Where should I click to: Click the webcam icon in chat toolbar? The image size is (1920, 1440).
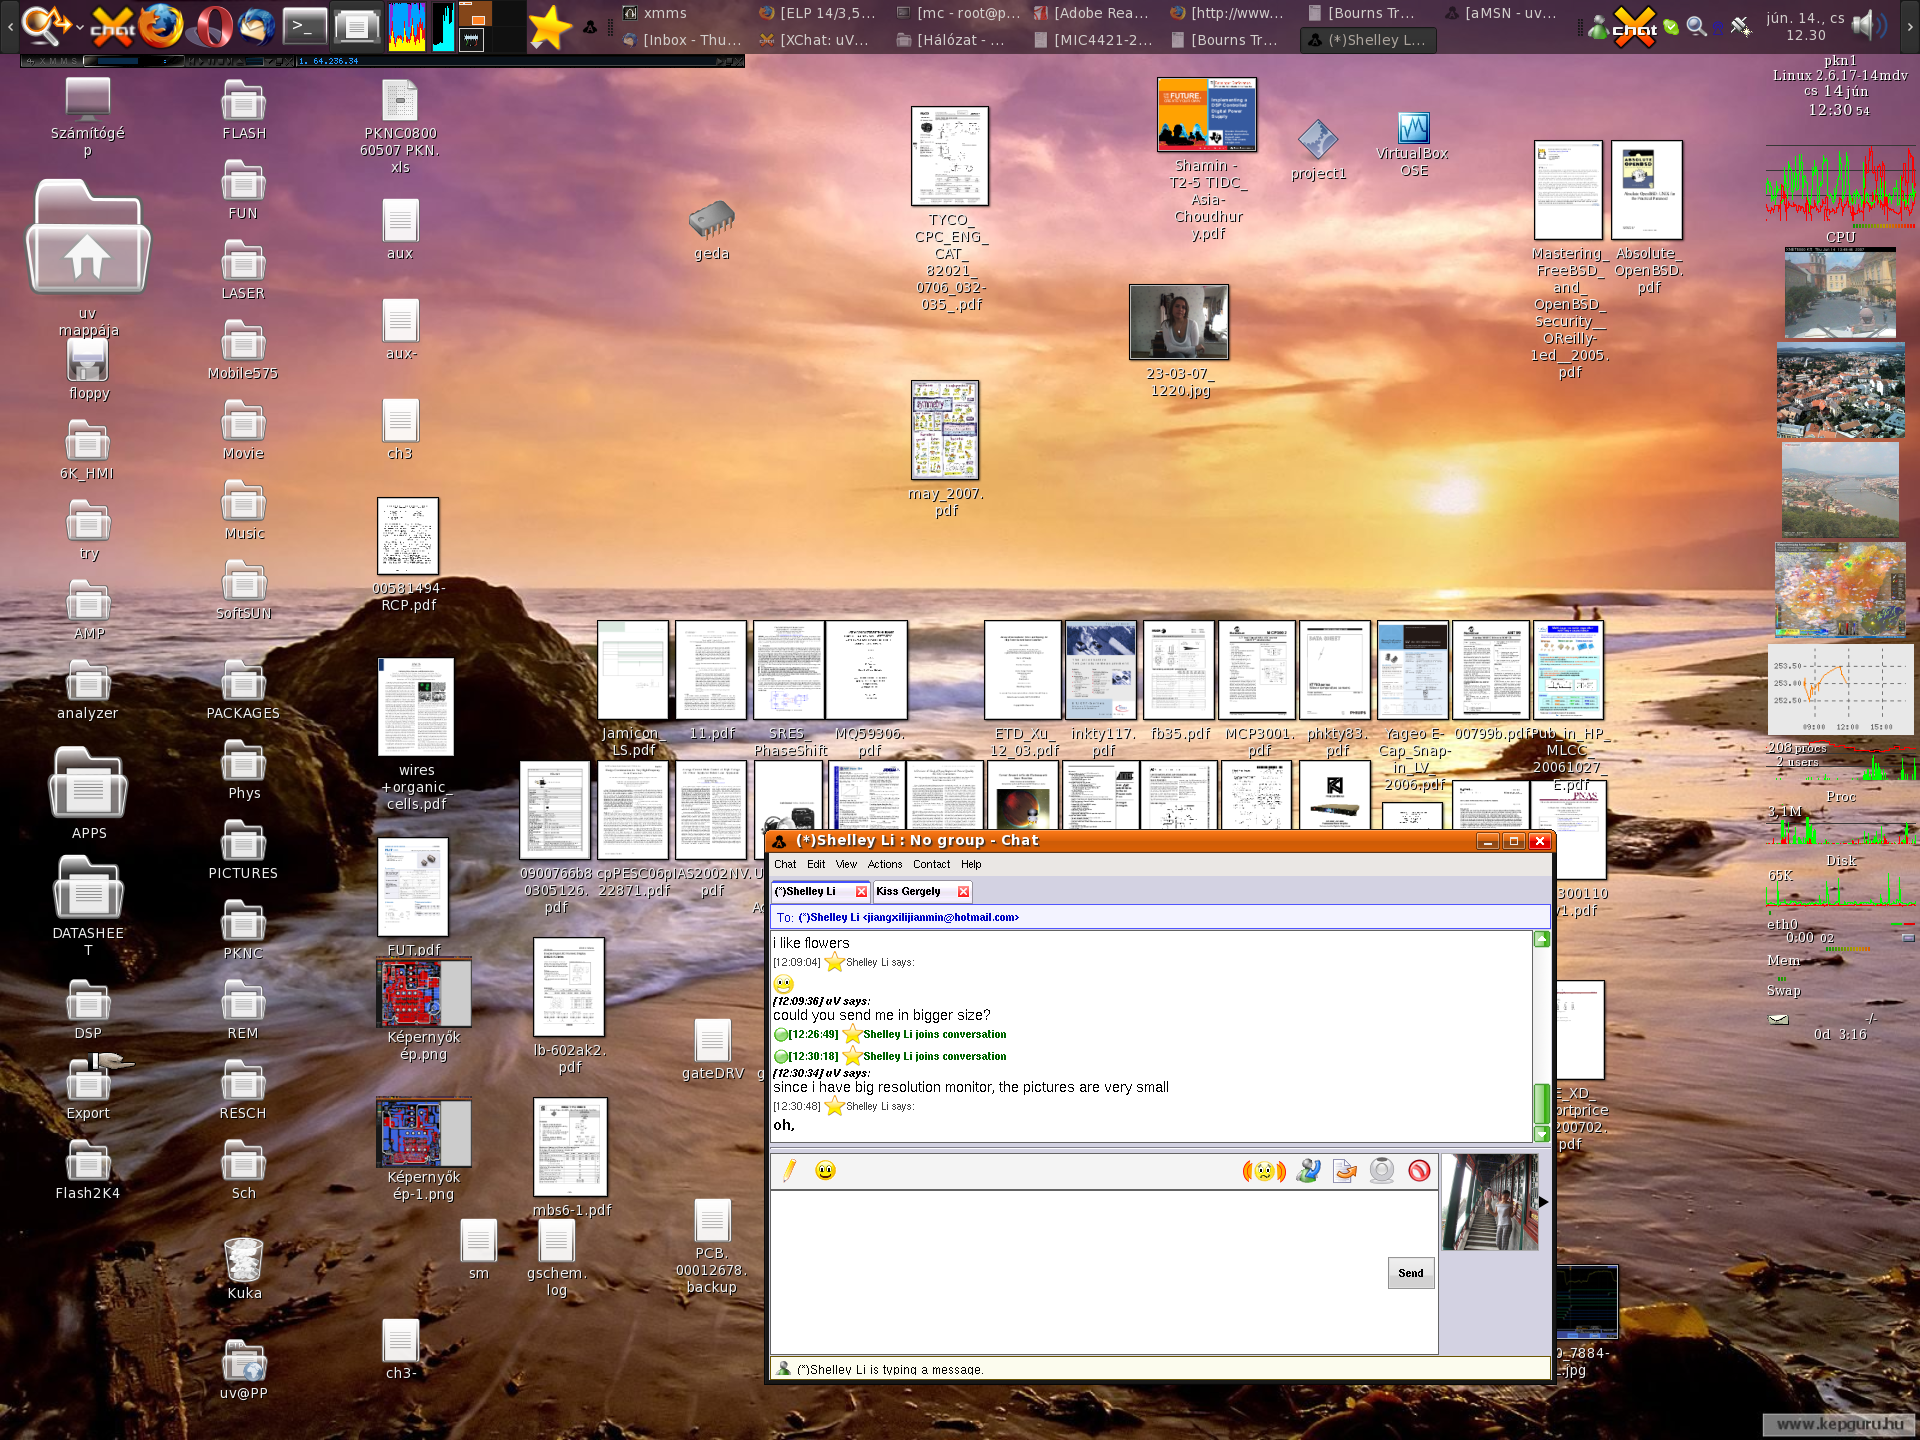click(x=1382, y=1170)
